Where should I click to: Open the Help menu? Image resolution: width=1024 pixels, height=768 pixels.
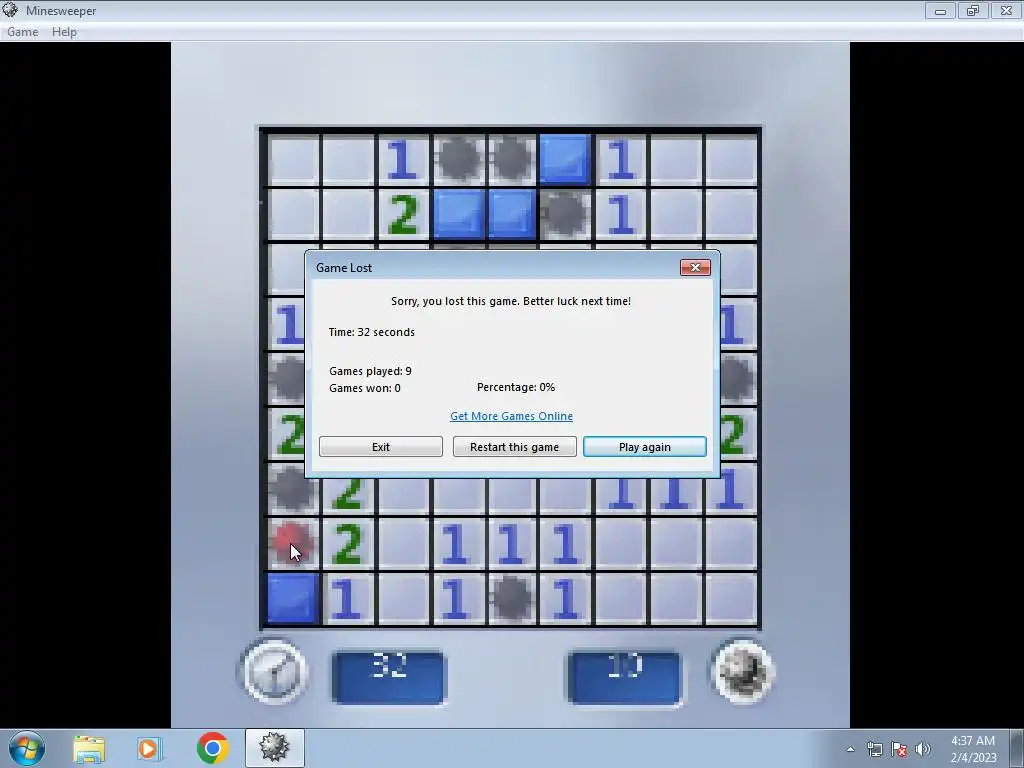[64, 31]
